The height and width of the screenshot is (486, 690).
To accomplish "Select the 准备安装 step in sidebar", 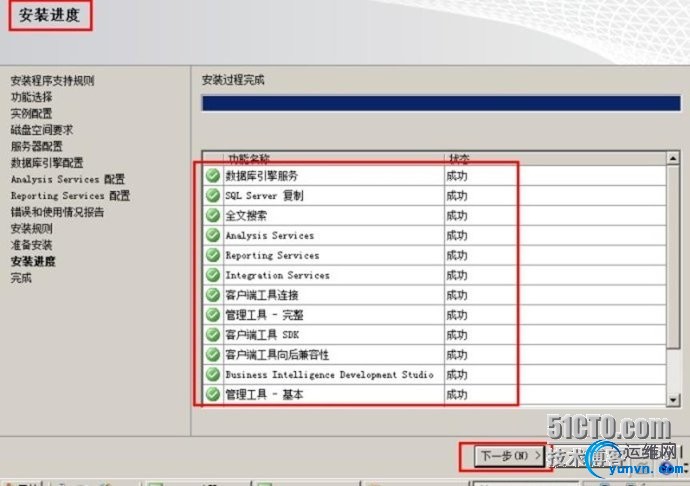I will click(x=31, y=245).
